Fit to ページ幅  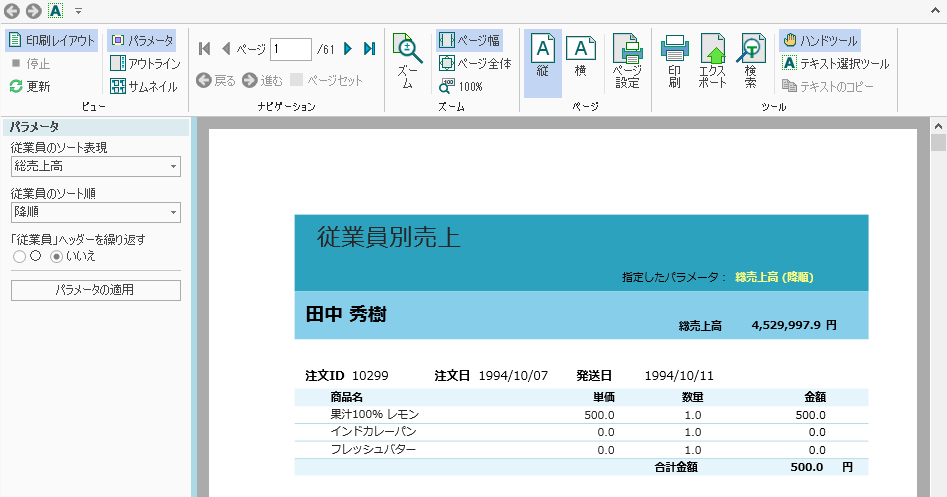(469, 40)
